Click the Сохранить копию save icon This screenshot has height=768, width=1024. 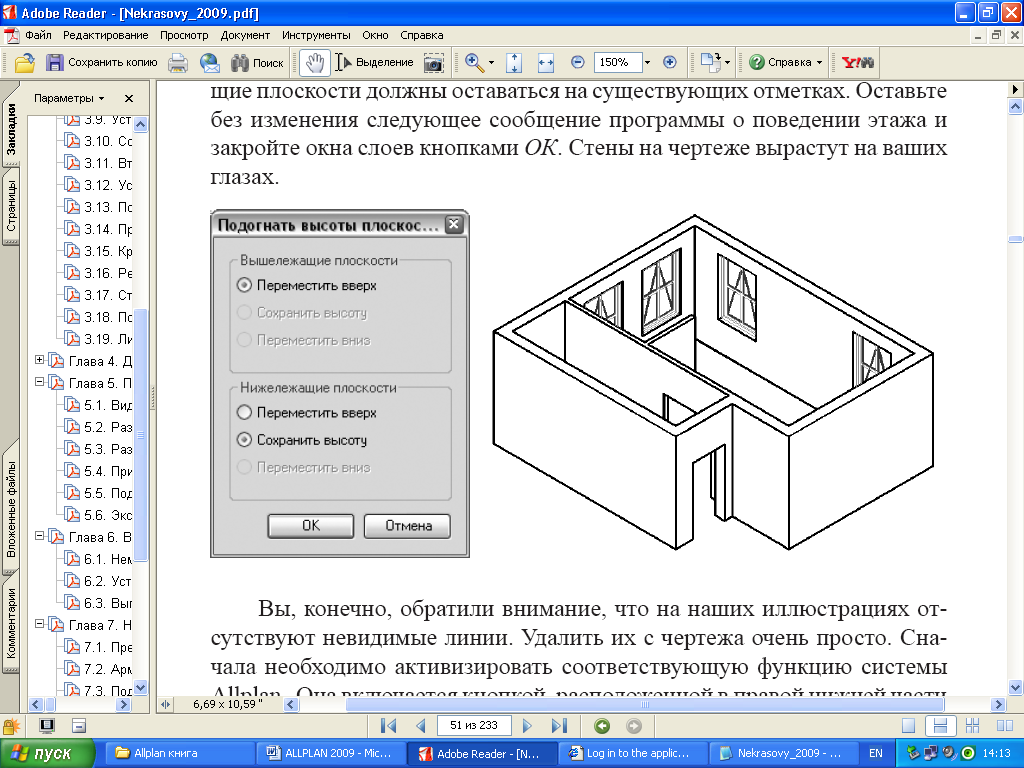coord(55,63)
